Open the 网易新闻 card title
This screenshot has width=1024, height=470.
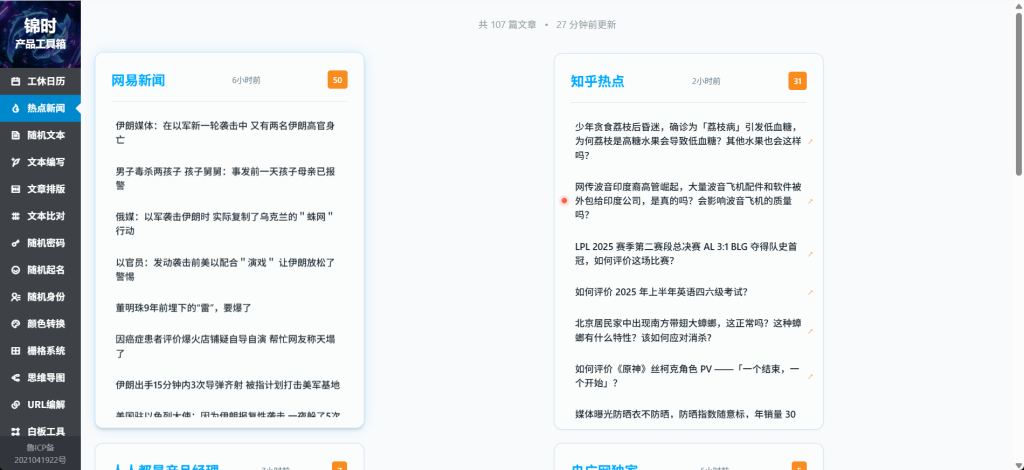[138, 80]
